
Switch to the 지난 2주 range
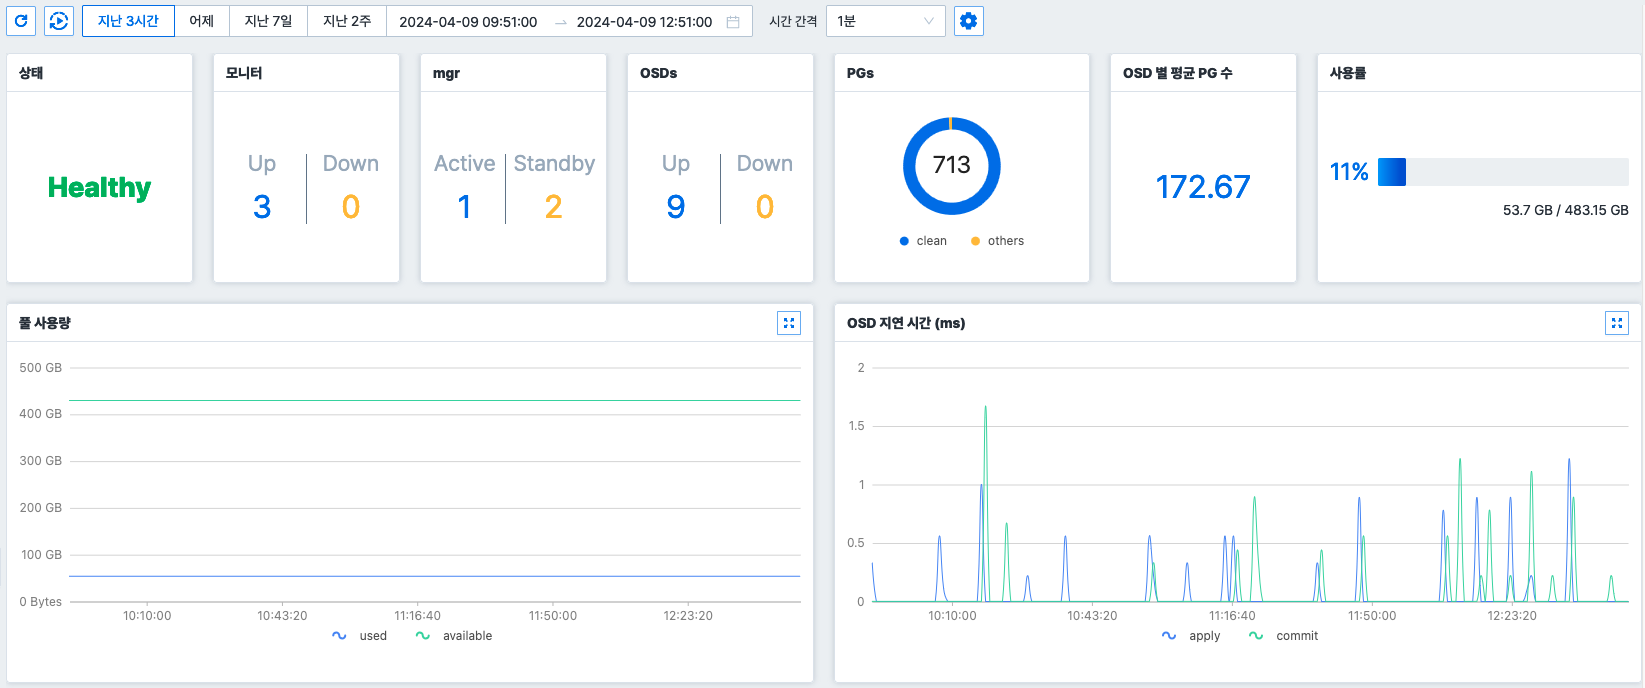tap(347, 21)
